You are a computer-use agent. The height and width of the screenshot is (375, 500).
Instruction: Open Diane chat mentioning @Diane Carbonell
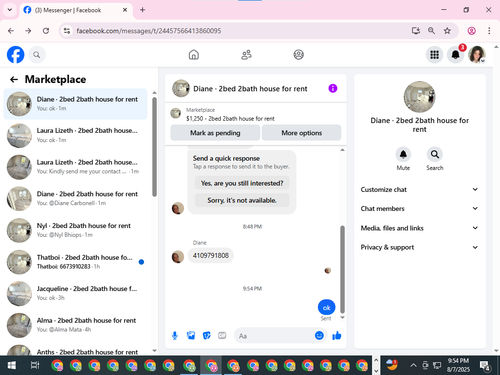pyautogui.click(x=76, y=198)
